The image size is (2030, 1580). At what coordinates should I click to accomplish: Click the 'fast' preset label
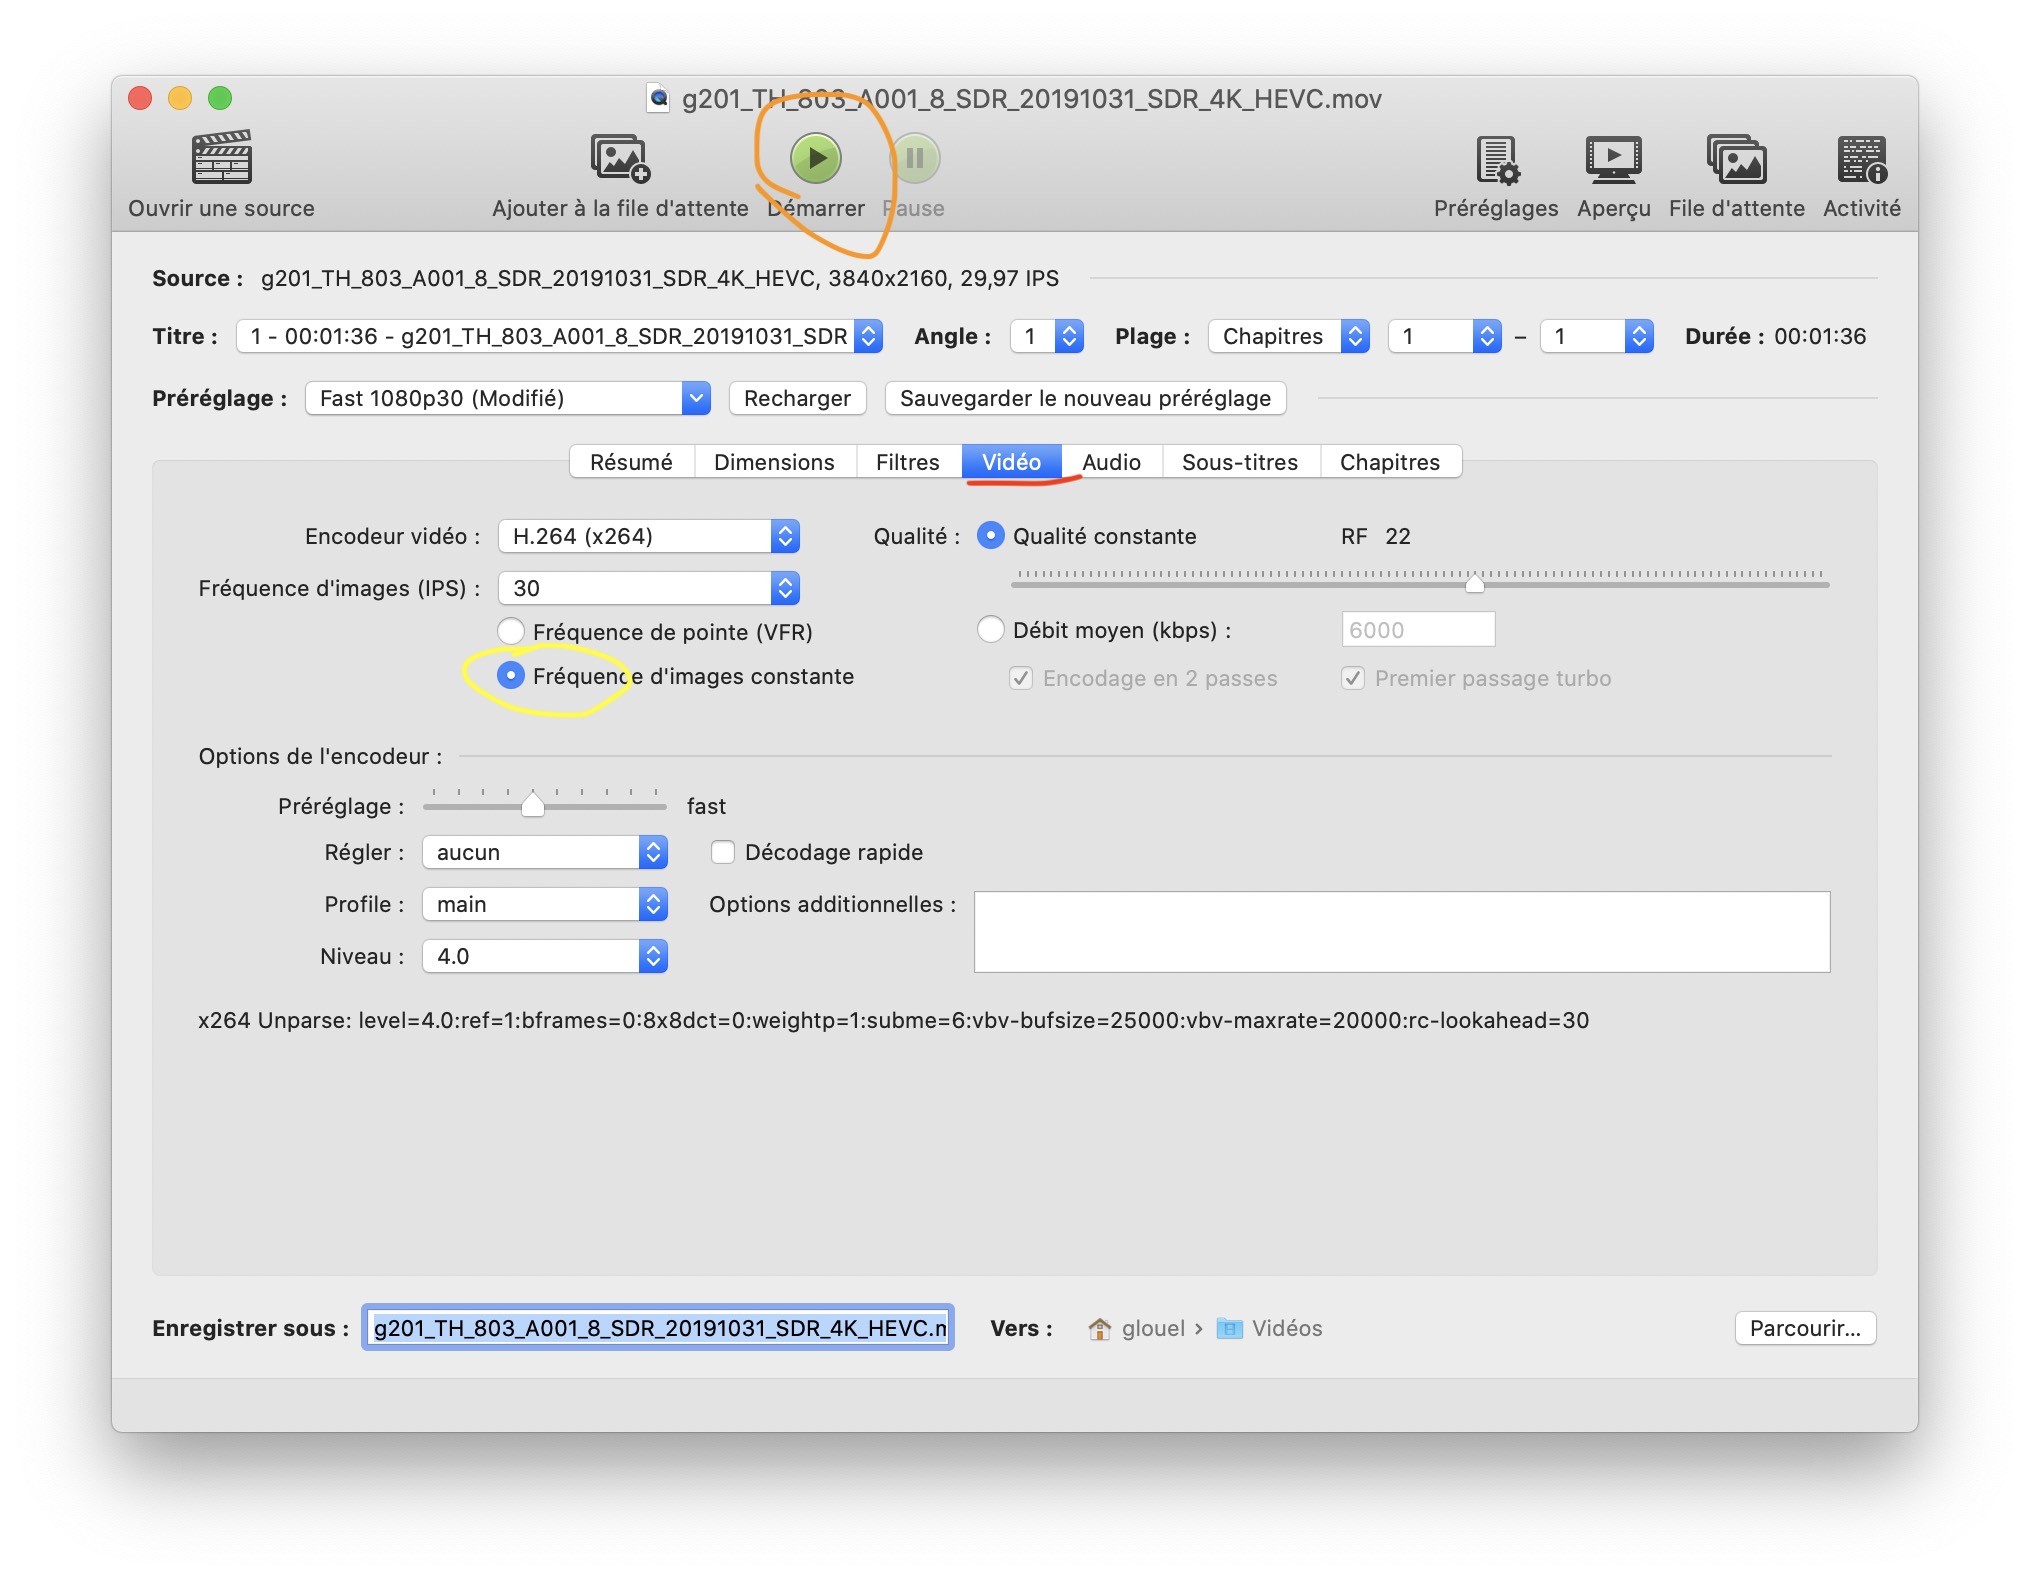click(706, 806)
